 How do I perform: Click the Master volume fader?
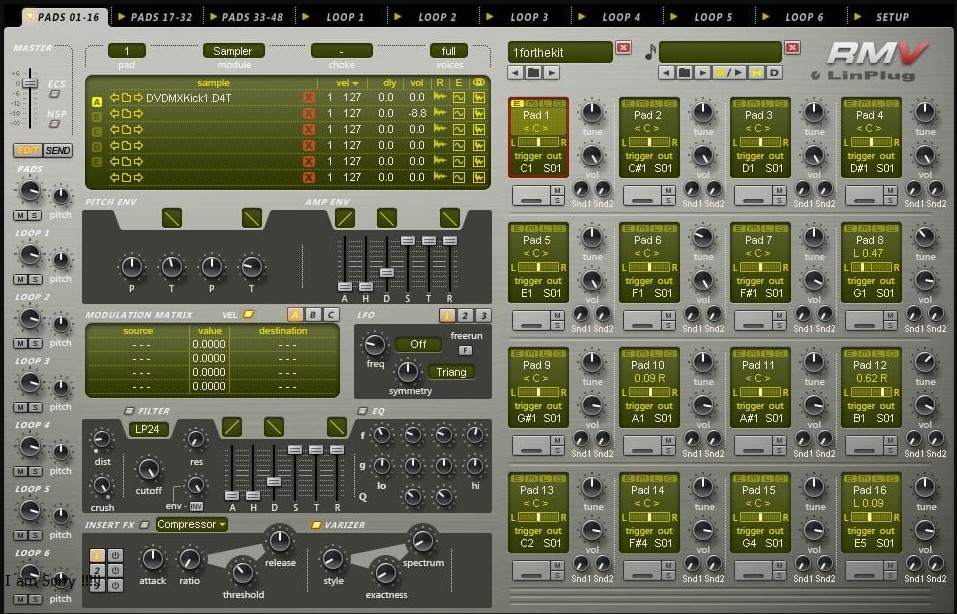[29, 83]
